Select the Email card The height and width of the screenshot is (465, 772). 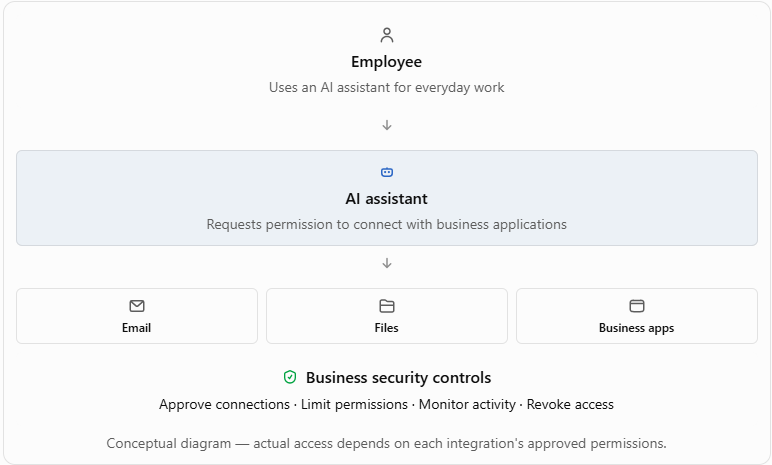[137, 316]
